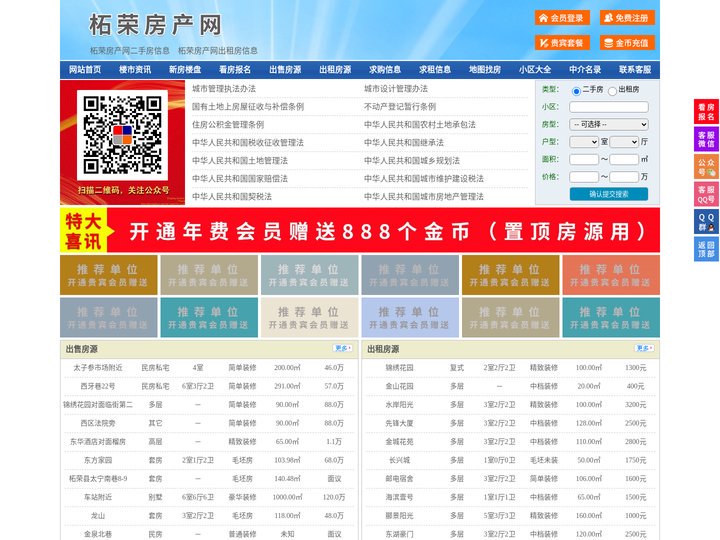
Task: Open the 出租房源 nav menu item
Action: point(335,70)
